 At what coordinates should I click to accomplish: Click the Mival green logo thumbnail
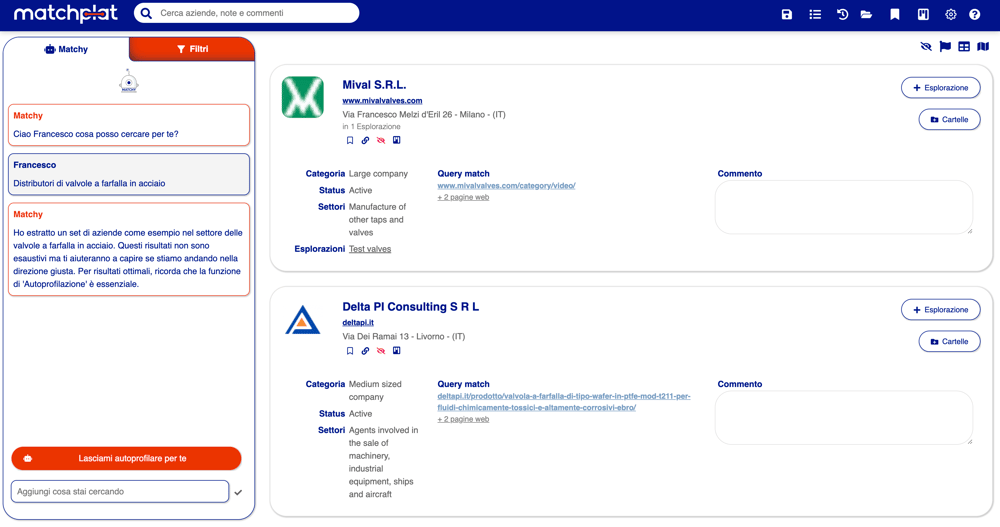303,97
